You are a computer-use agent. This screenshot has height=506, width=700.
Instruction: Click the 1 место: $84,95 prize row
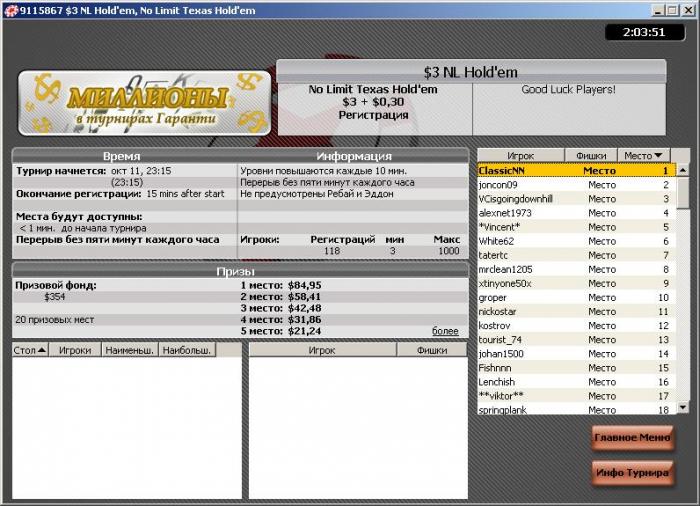coord(280,285)
